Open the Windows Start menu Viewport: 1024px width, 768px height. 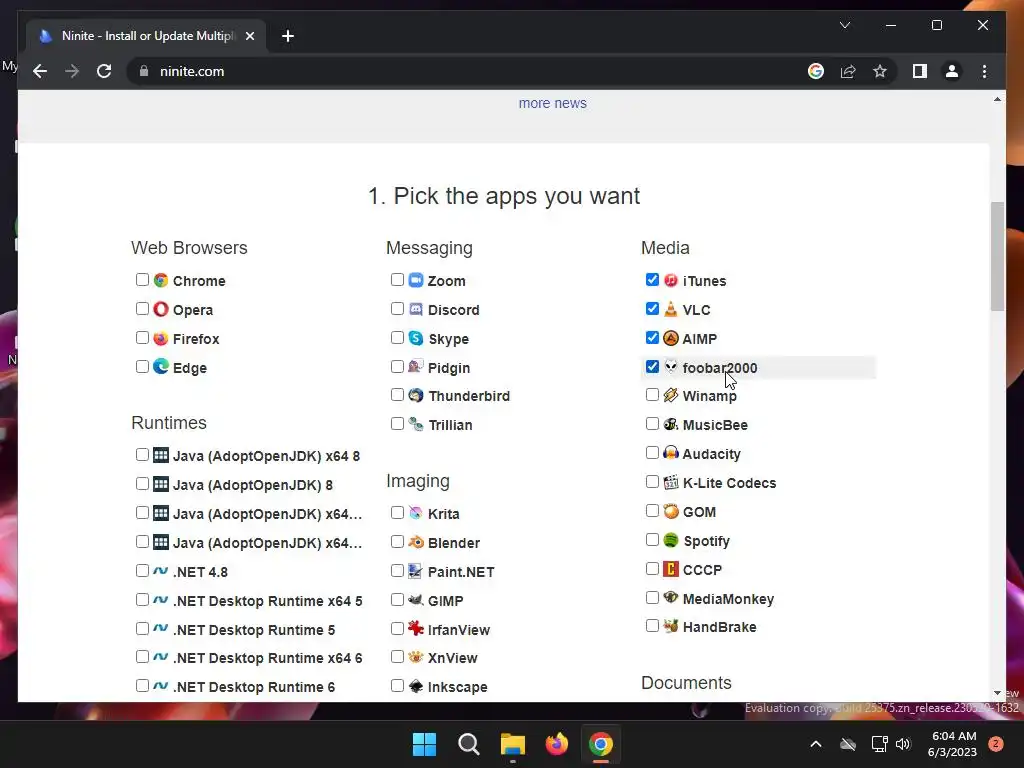pyautogui.click(x=424, y=744)
